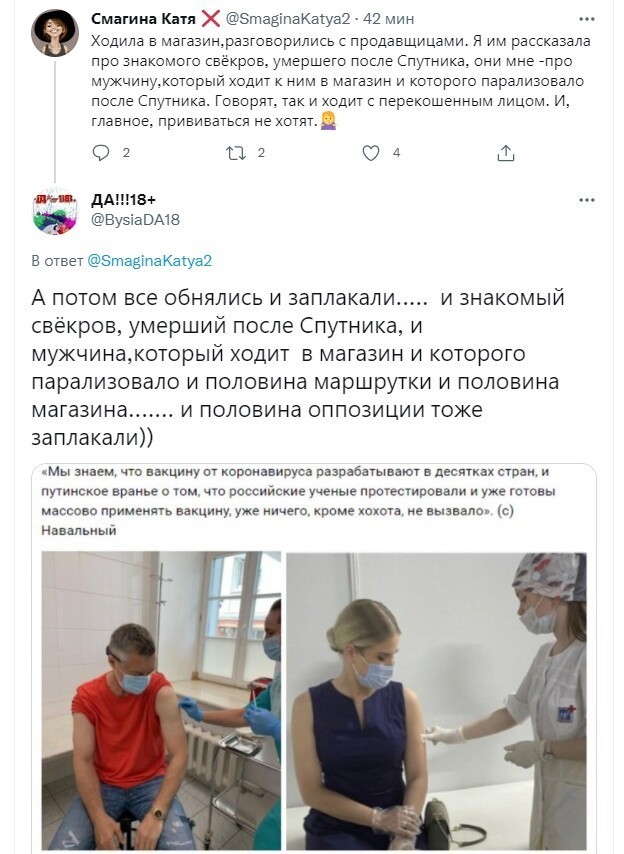Click the reply text starting А потом все обнялись
Image resolution: width=624 pixels, height=854 pixels.
[298, 368]
